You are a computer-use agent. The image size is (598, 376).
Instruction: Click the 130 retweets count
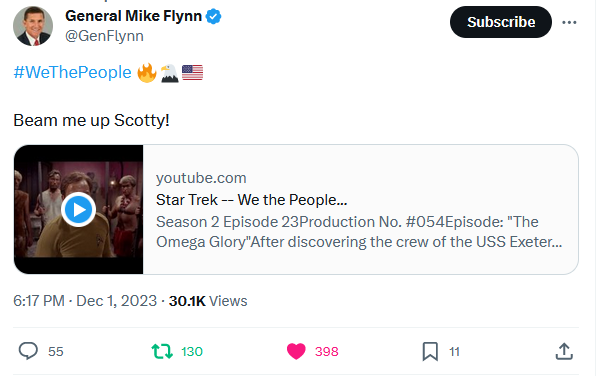tap(192, 352)
